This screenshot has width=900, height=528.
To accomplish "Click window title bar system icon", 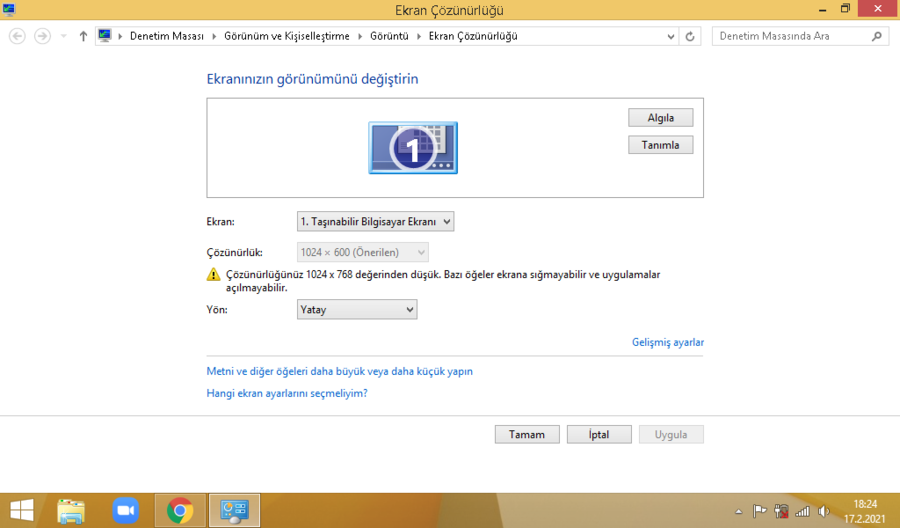I will point(9,9).
